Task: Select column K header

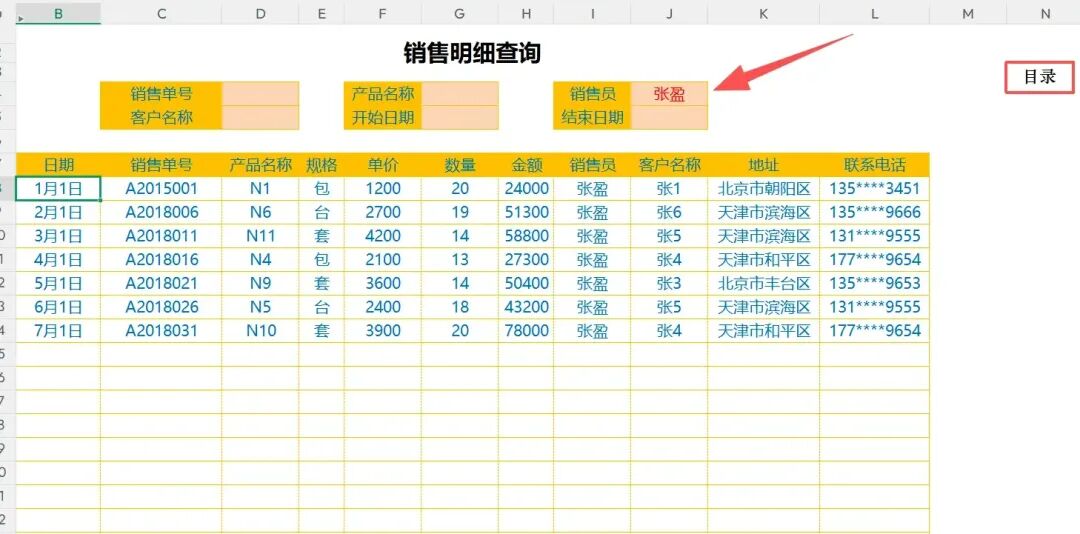Action: 763,13
